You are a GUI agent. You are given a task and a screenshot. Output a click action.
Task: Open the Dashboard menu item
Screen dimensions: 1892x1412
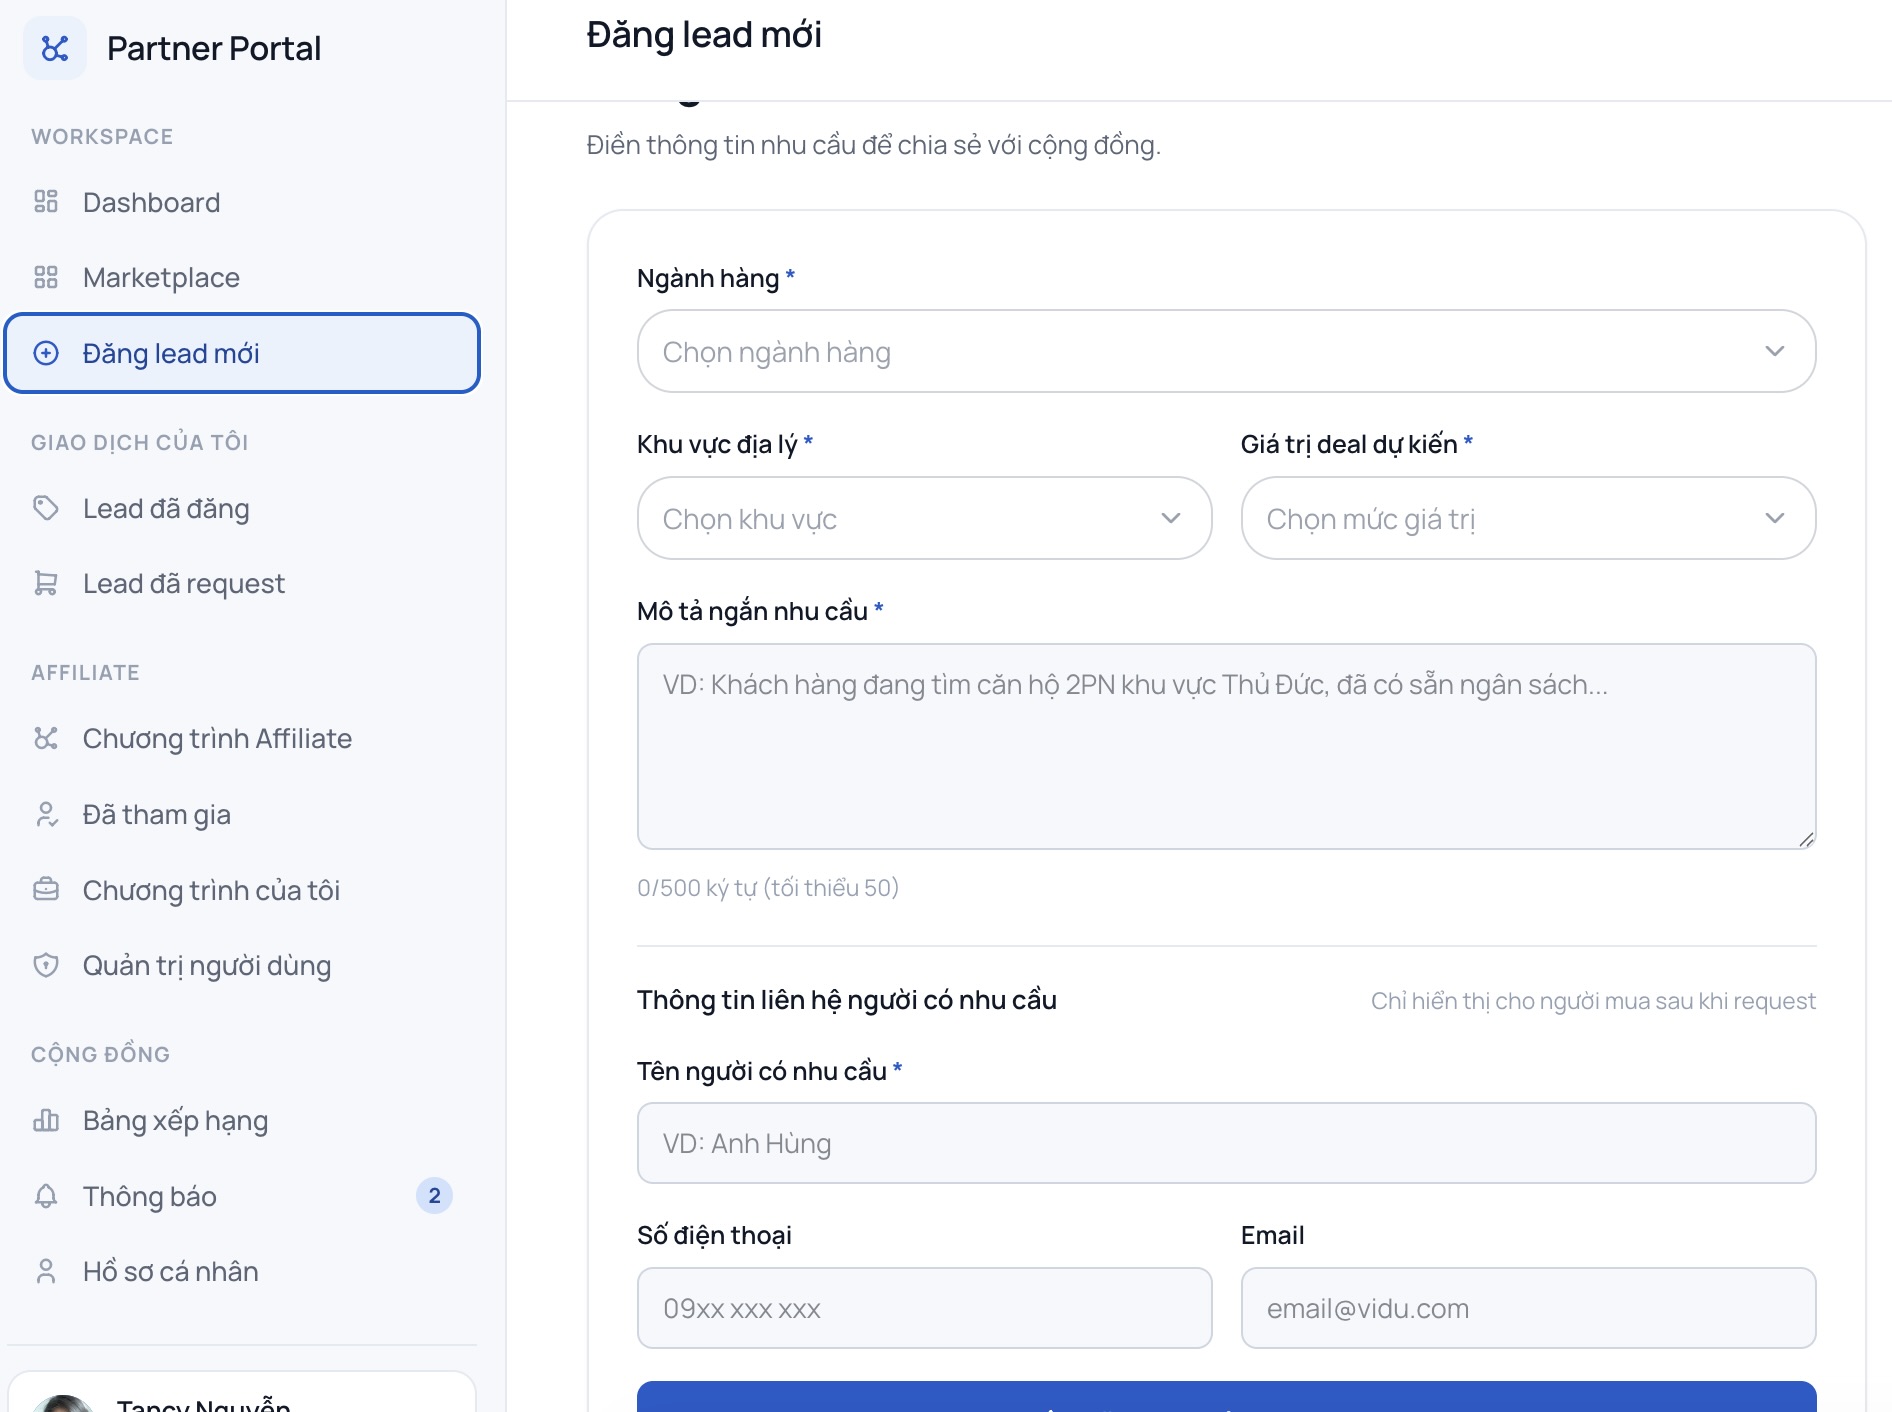point(242,202)
